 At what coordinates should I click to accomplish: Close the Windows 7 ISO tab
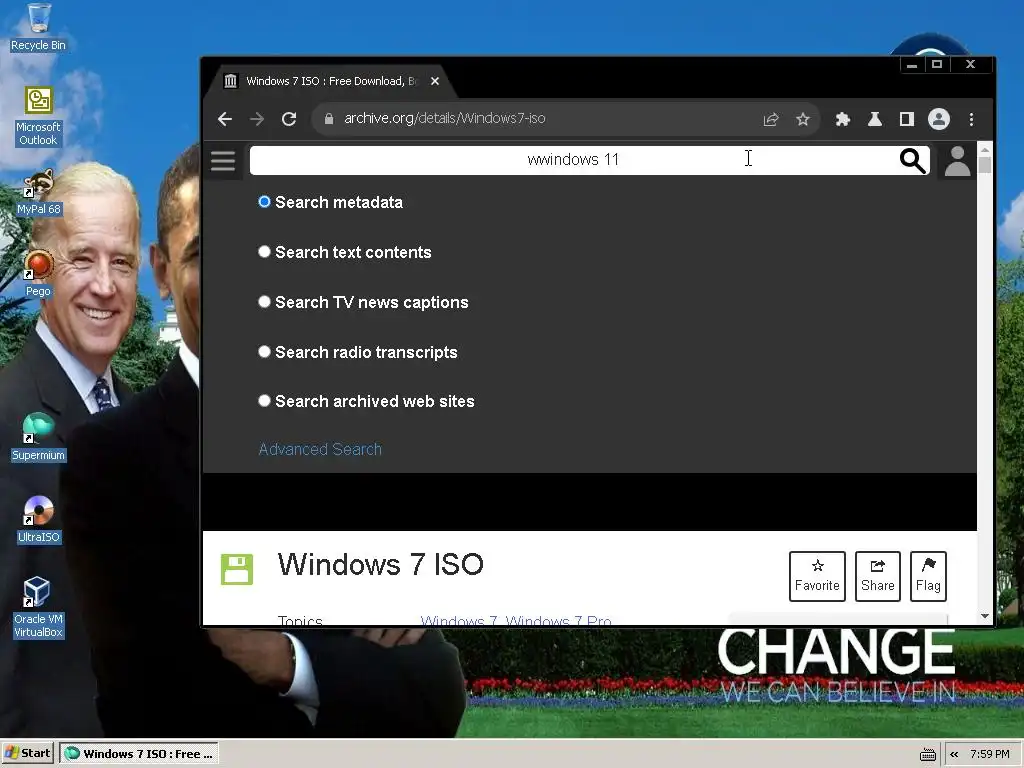435,81
